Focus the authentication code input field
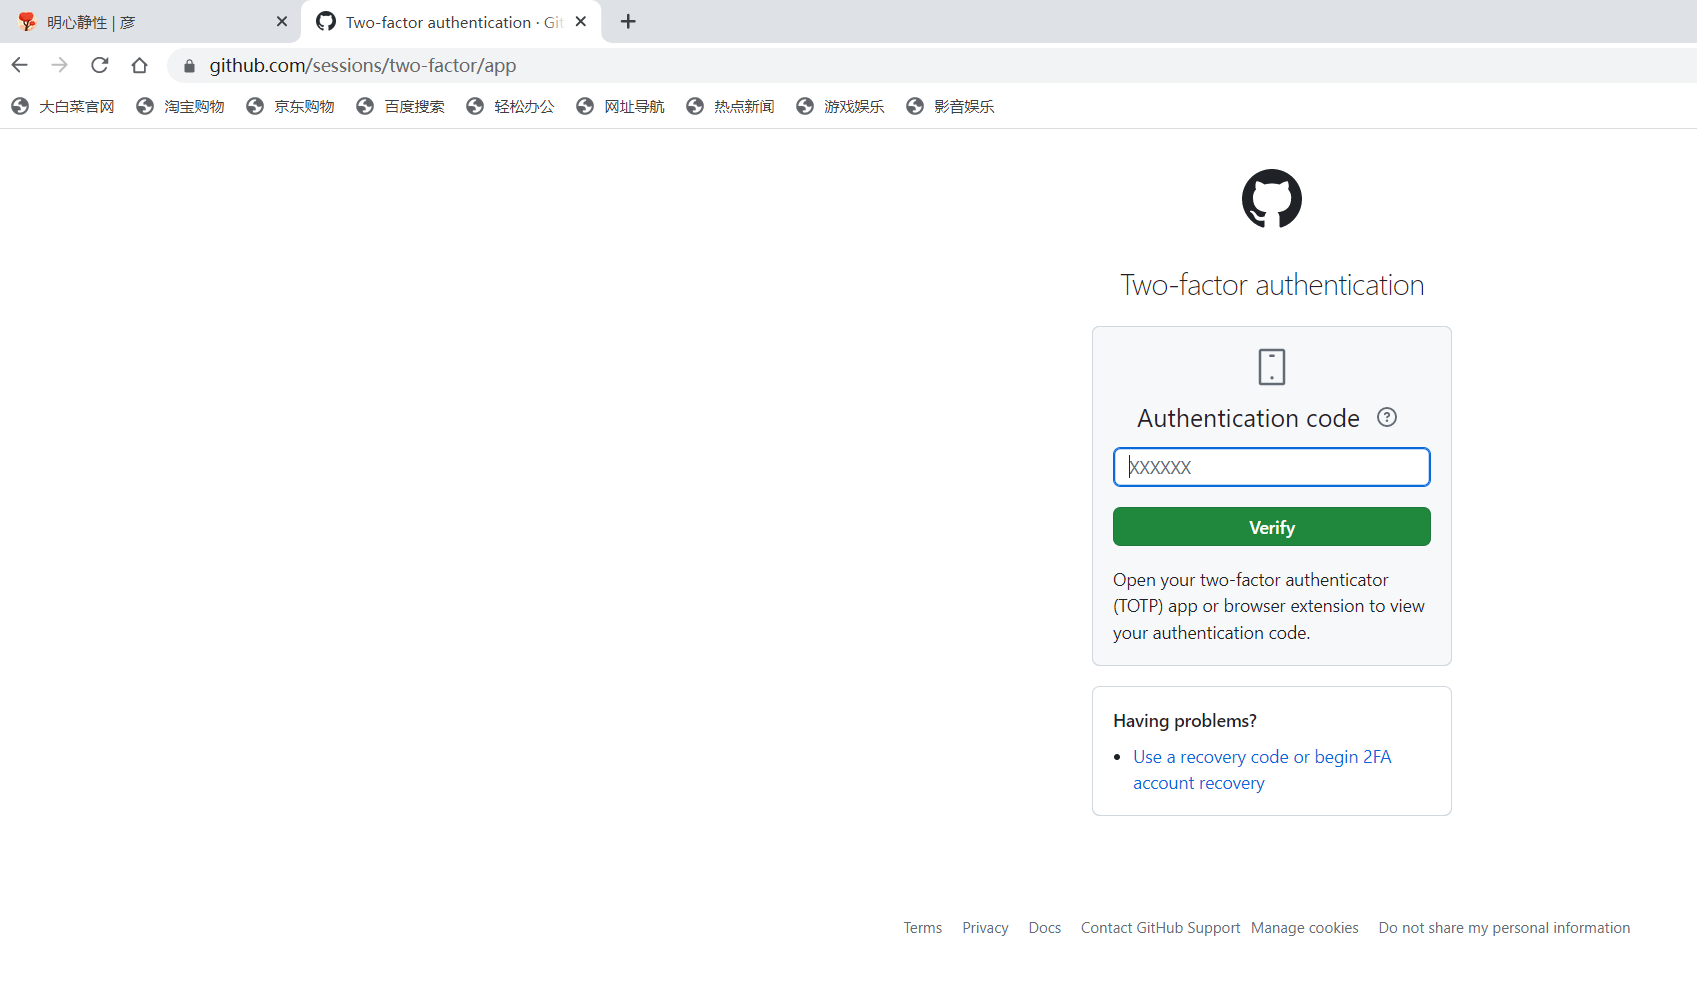 (1271, 467)
